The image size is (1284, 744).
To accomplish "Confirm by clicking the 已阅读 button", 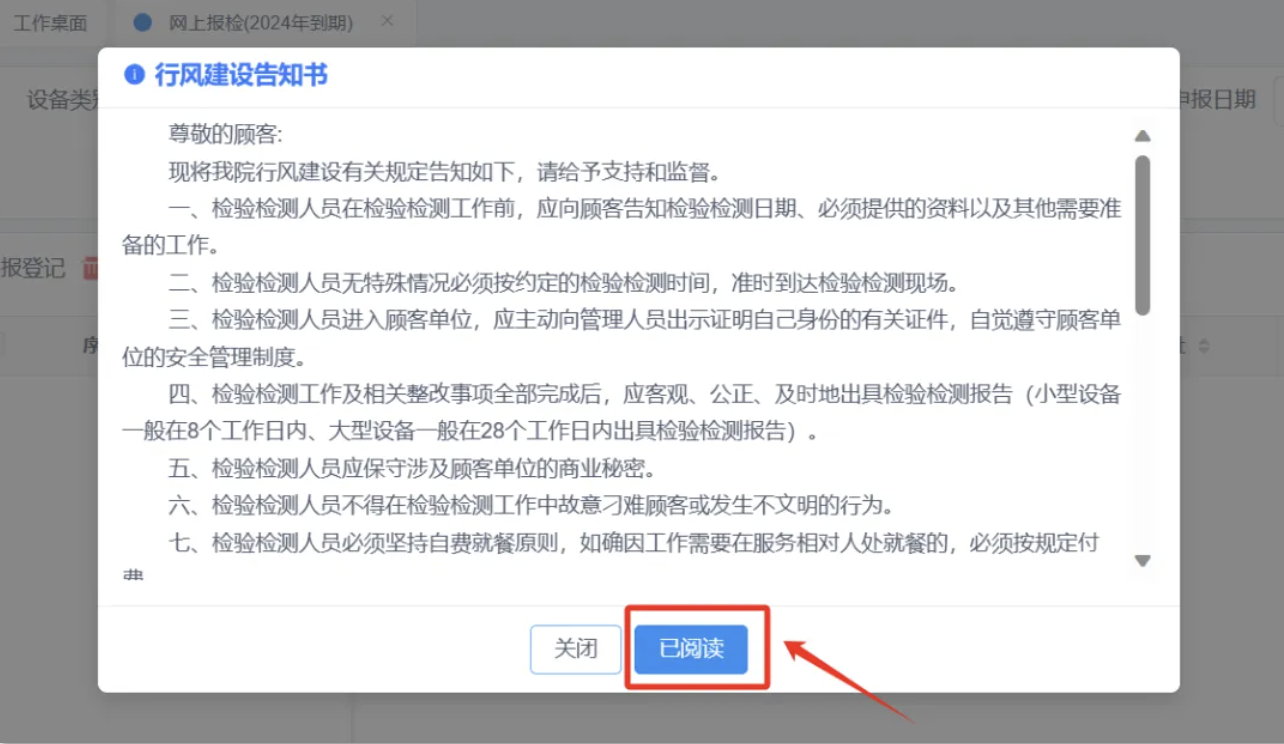I will [691, 649].
